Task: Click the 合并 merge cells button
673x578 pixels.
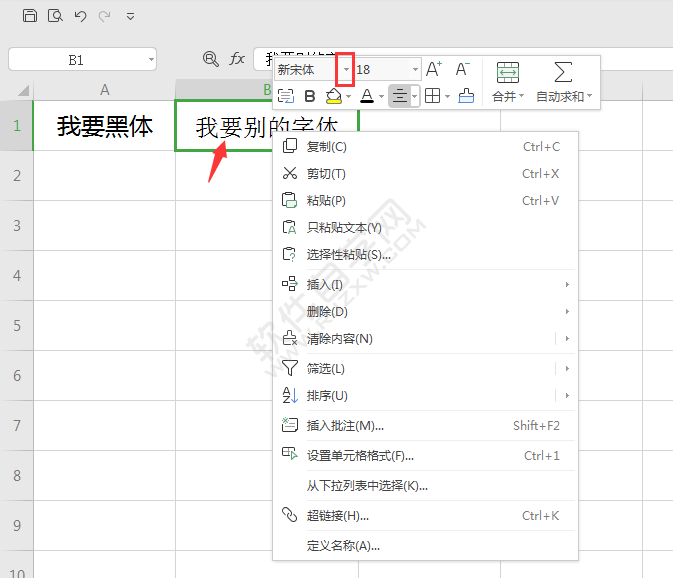Action: [x=508, y=82]
